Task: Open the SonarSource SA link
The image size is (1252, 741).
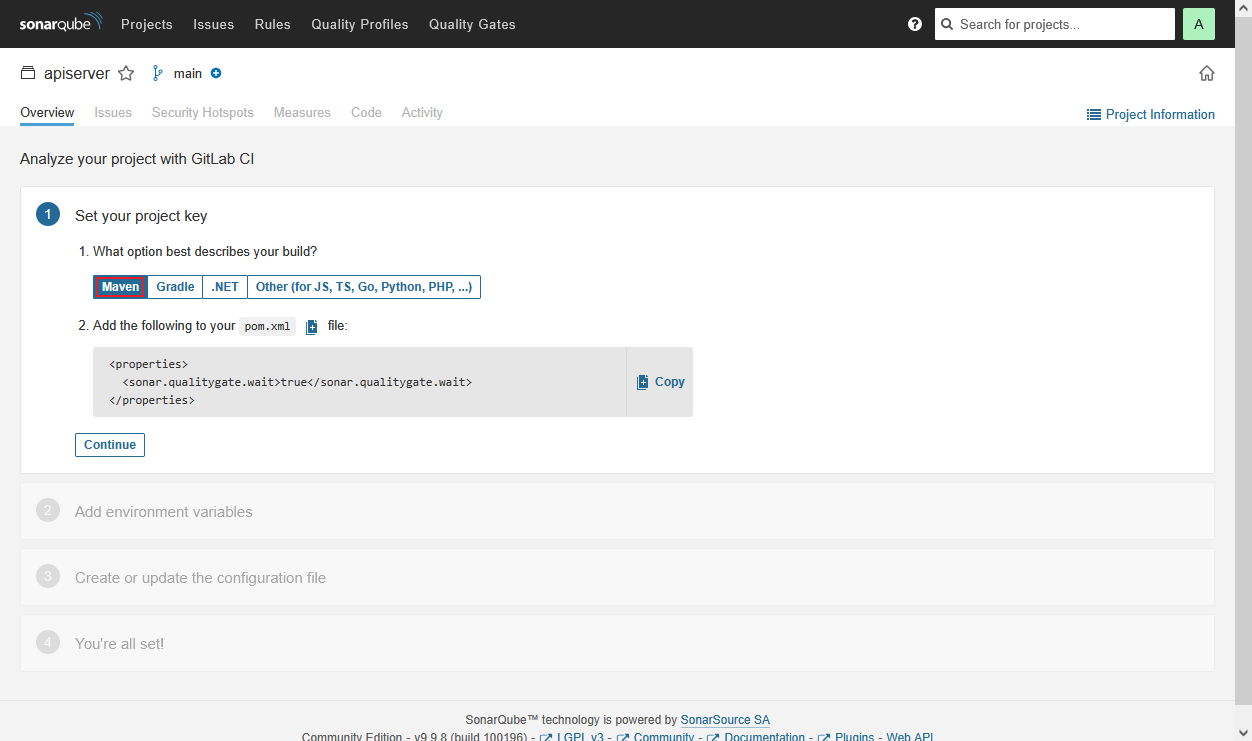Action: tap(725, 720)
